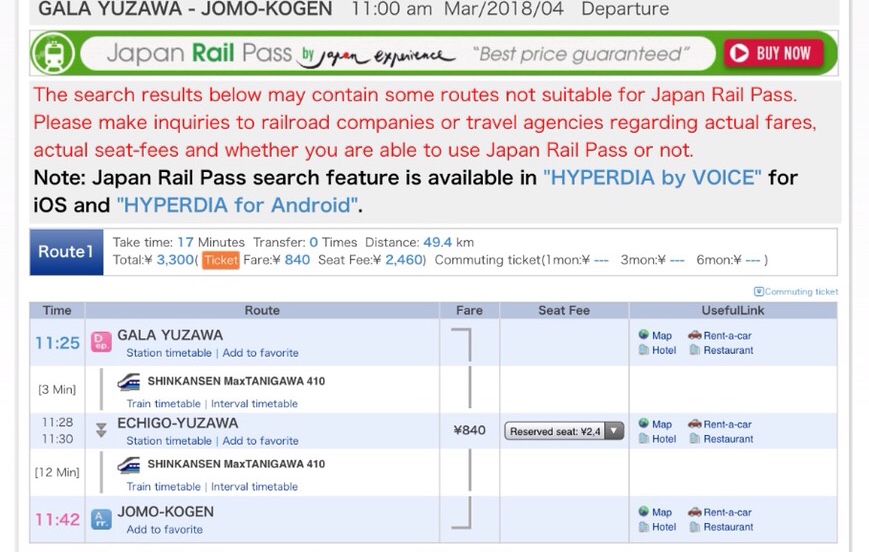Click the 11:25 departure time

58,343
